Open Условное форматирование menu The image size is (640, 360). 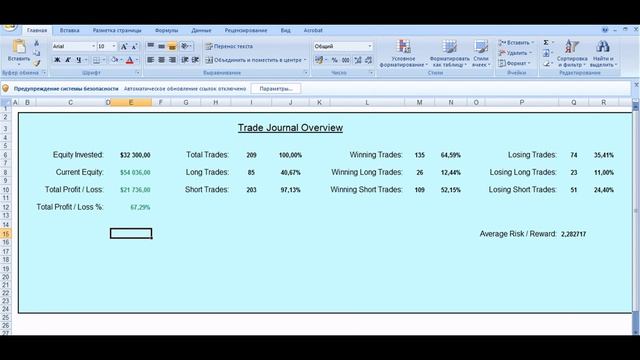tap(404, 53)
